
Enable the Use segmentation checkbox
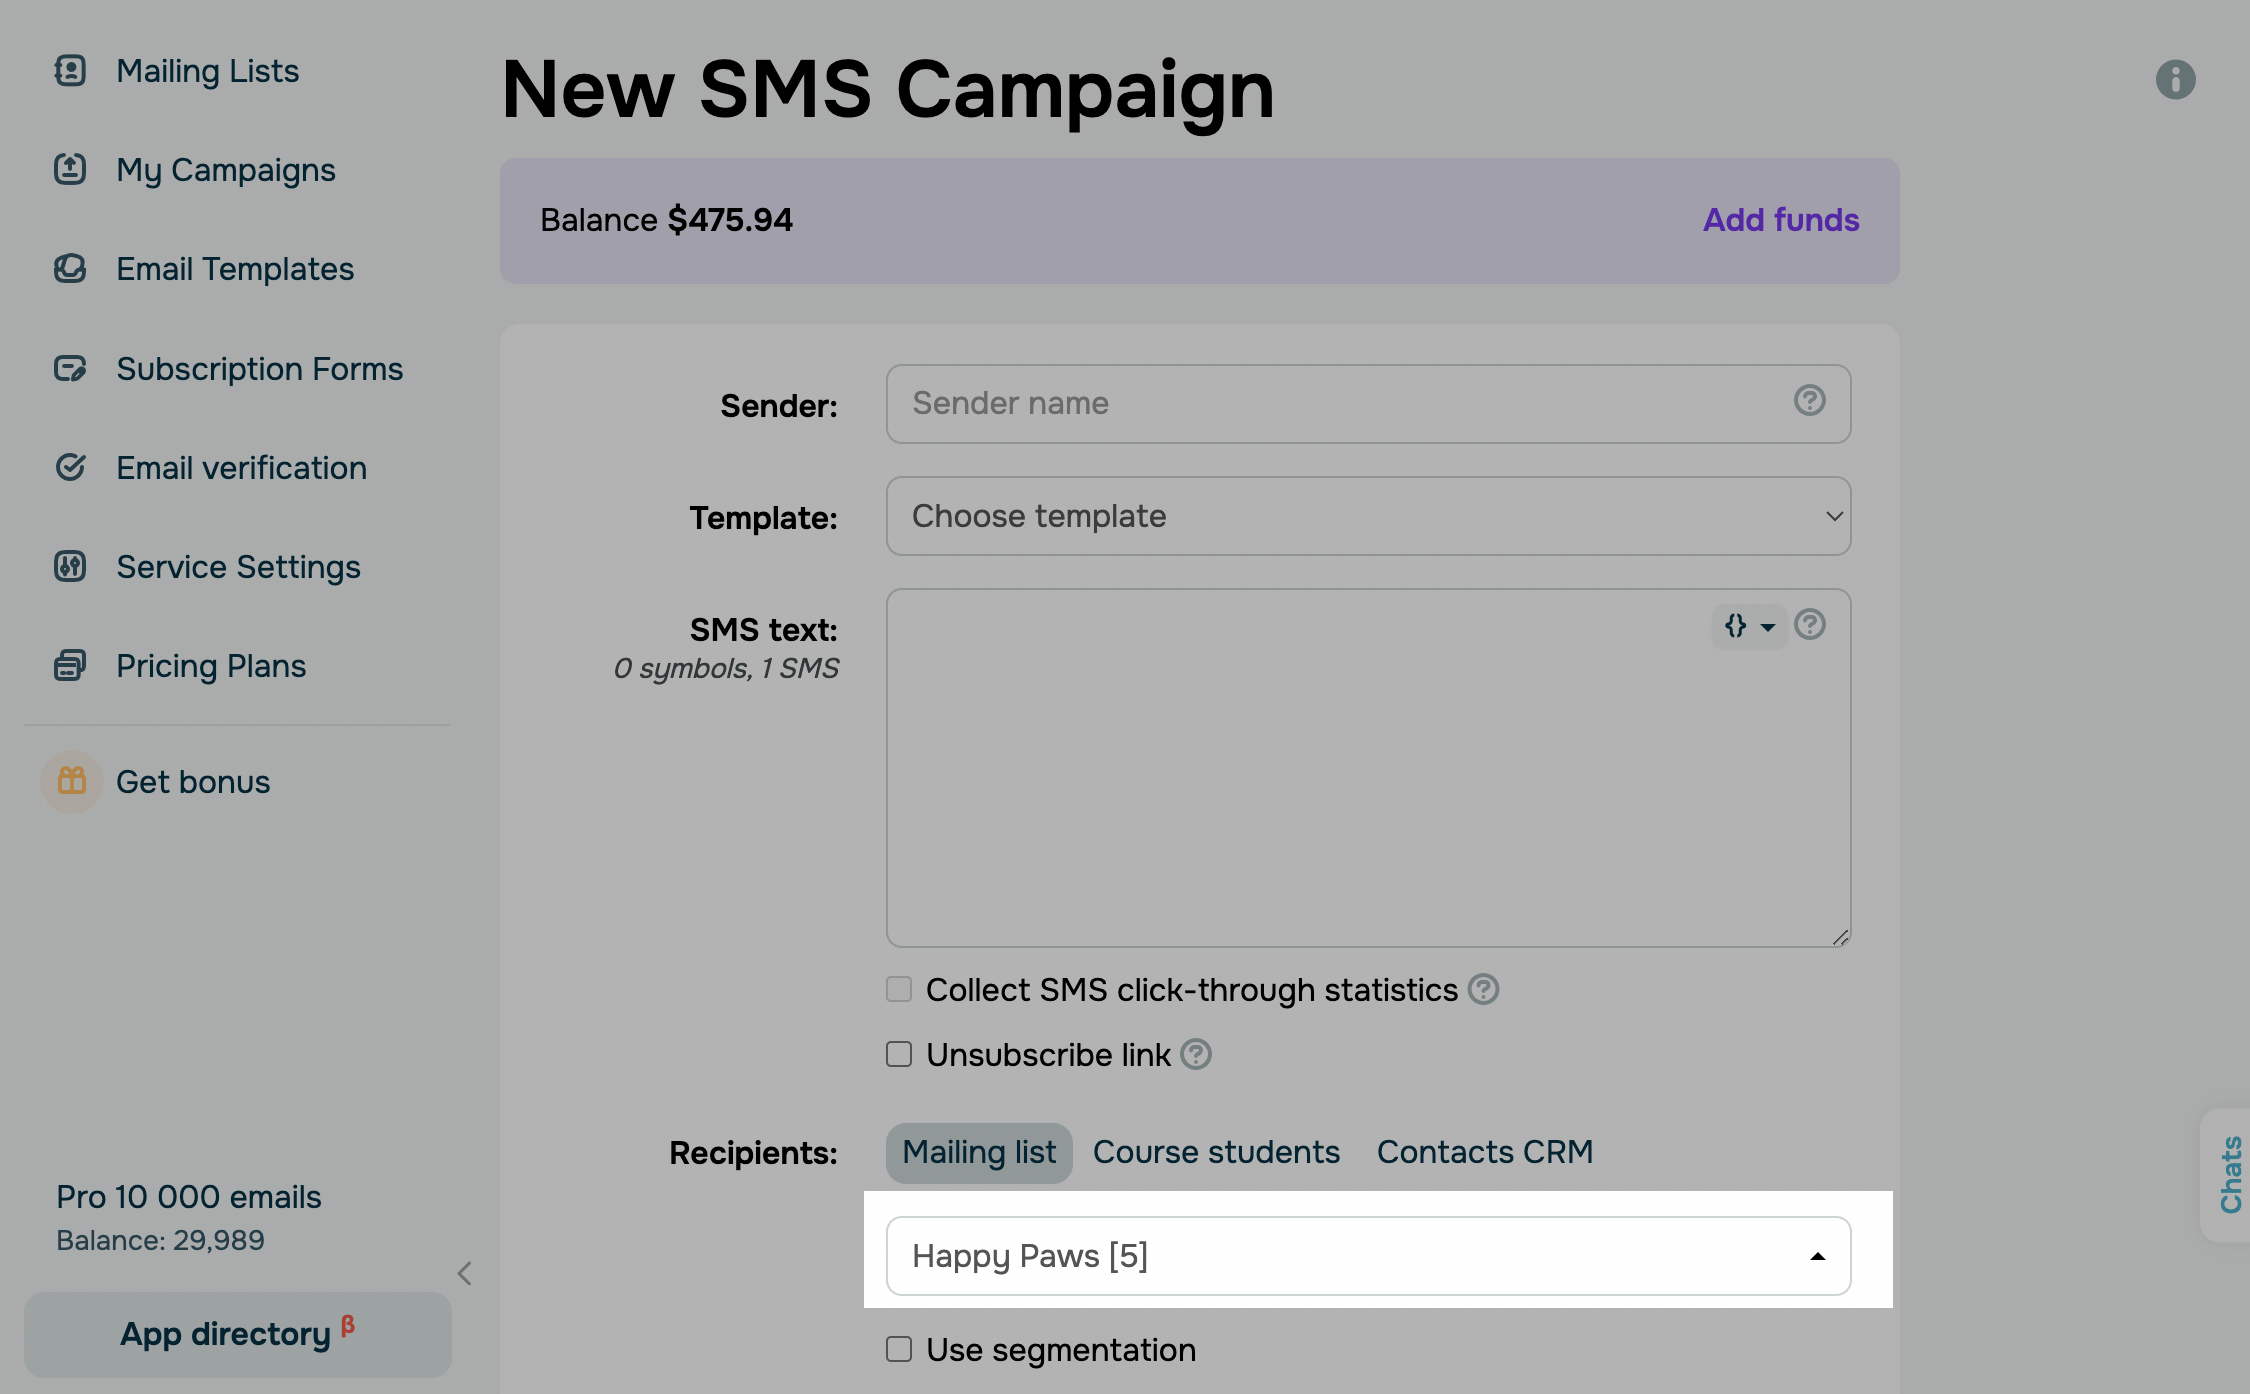(x=899, y=1349)
